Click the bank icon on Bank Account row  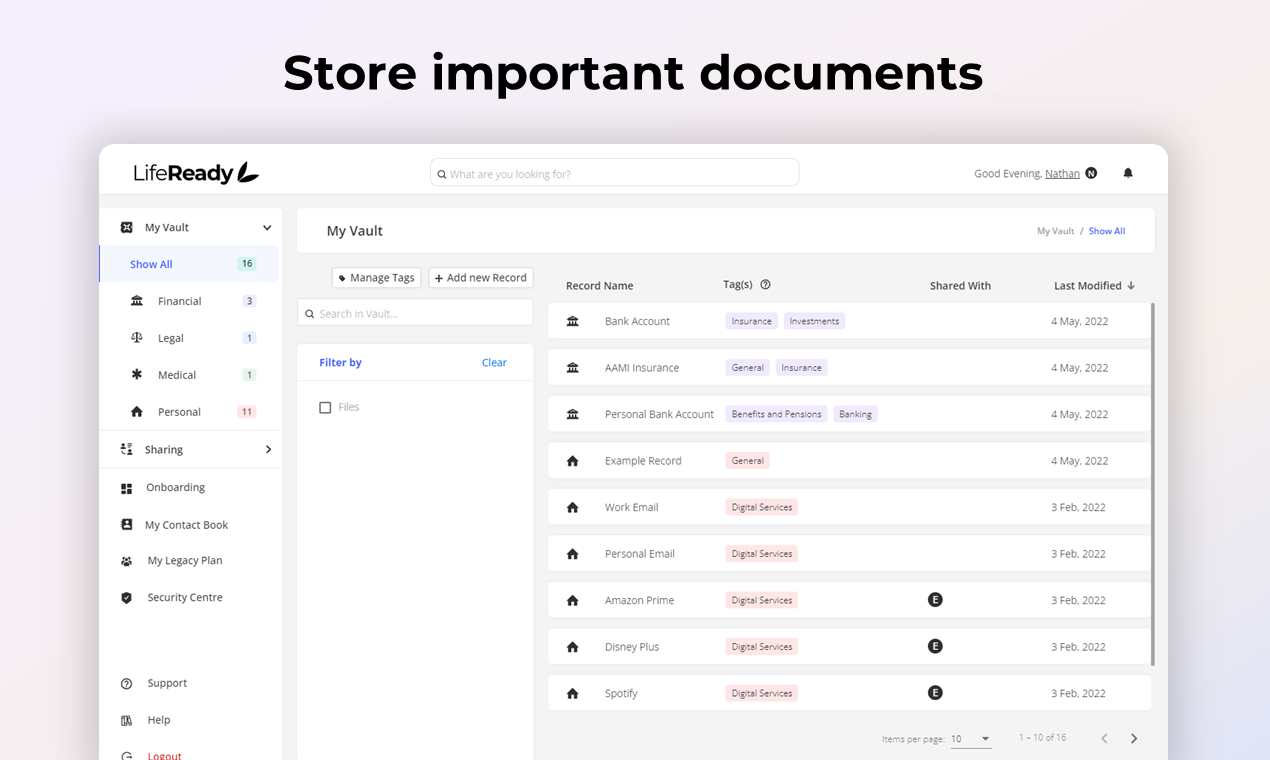(x=573, y=321)
